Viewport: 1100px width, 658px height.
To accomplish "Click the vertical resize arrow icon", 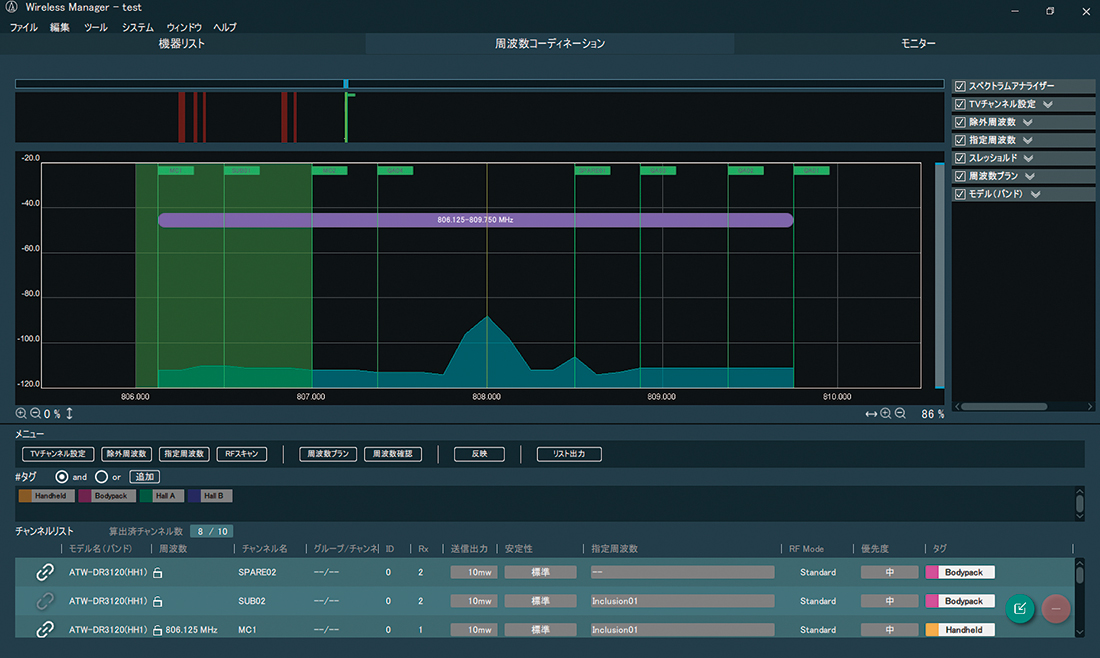I will [69, 414].
